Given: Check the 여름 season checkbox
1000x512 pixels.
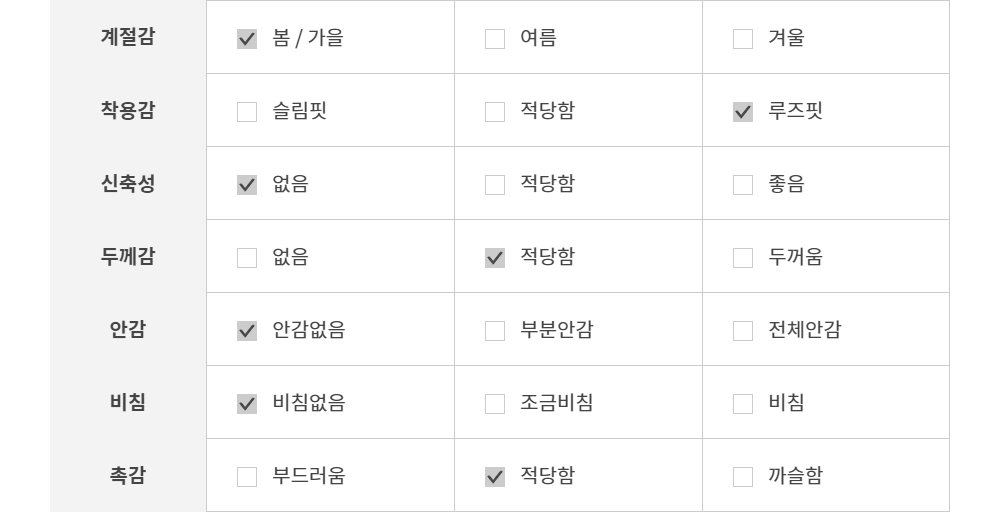Looking at the screenshot, I should [x=495, y=39].
